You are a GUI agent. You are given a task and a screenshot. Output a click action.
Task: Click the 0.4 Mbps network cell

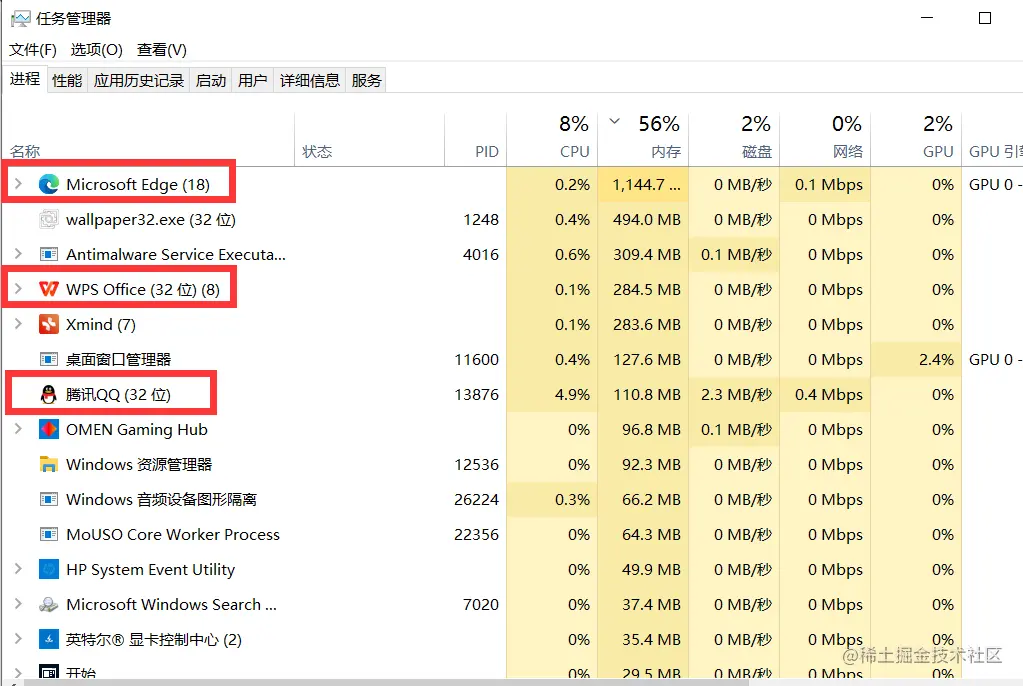tap(825, 394)
